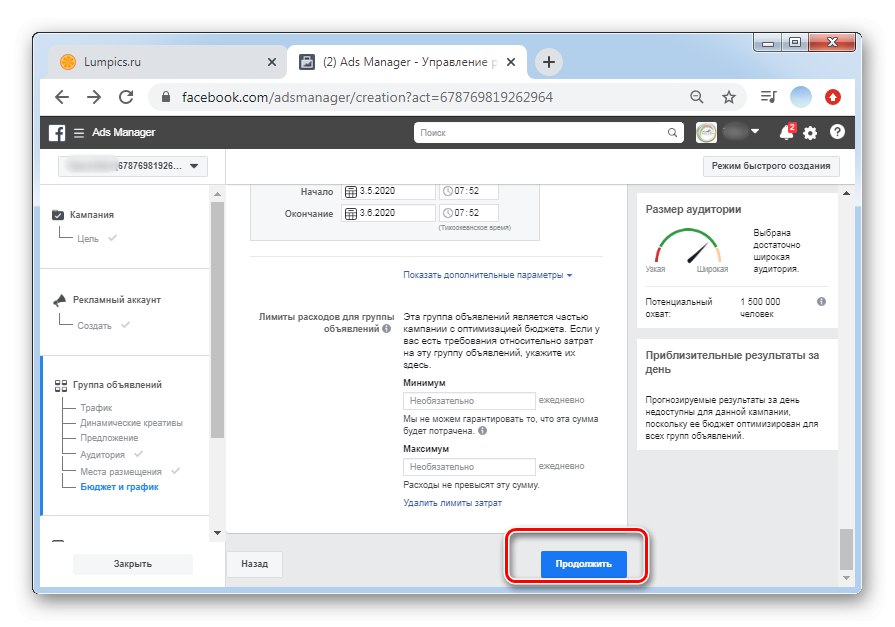Viewport: 895px width, 627px height.
Task: Close the Ads Manager tab
Action: click(511, 62)
